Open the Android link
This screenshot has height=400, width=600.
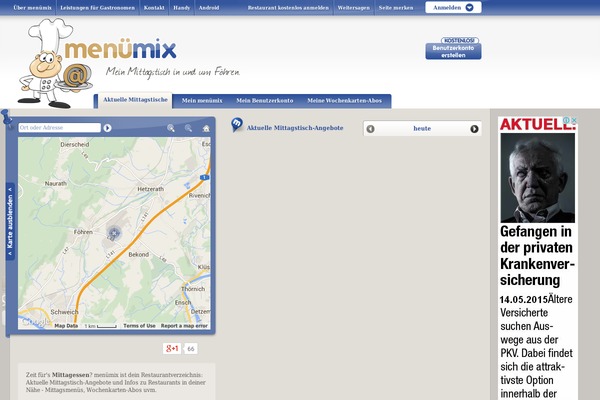pos(209,8)
